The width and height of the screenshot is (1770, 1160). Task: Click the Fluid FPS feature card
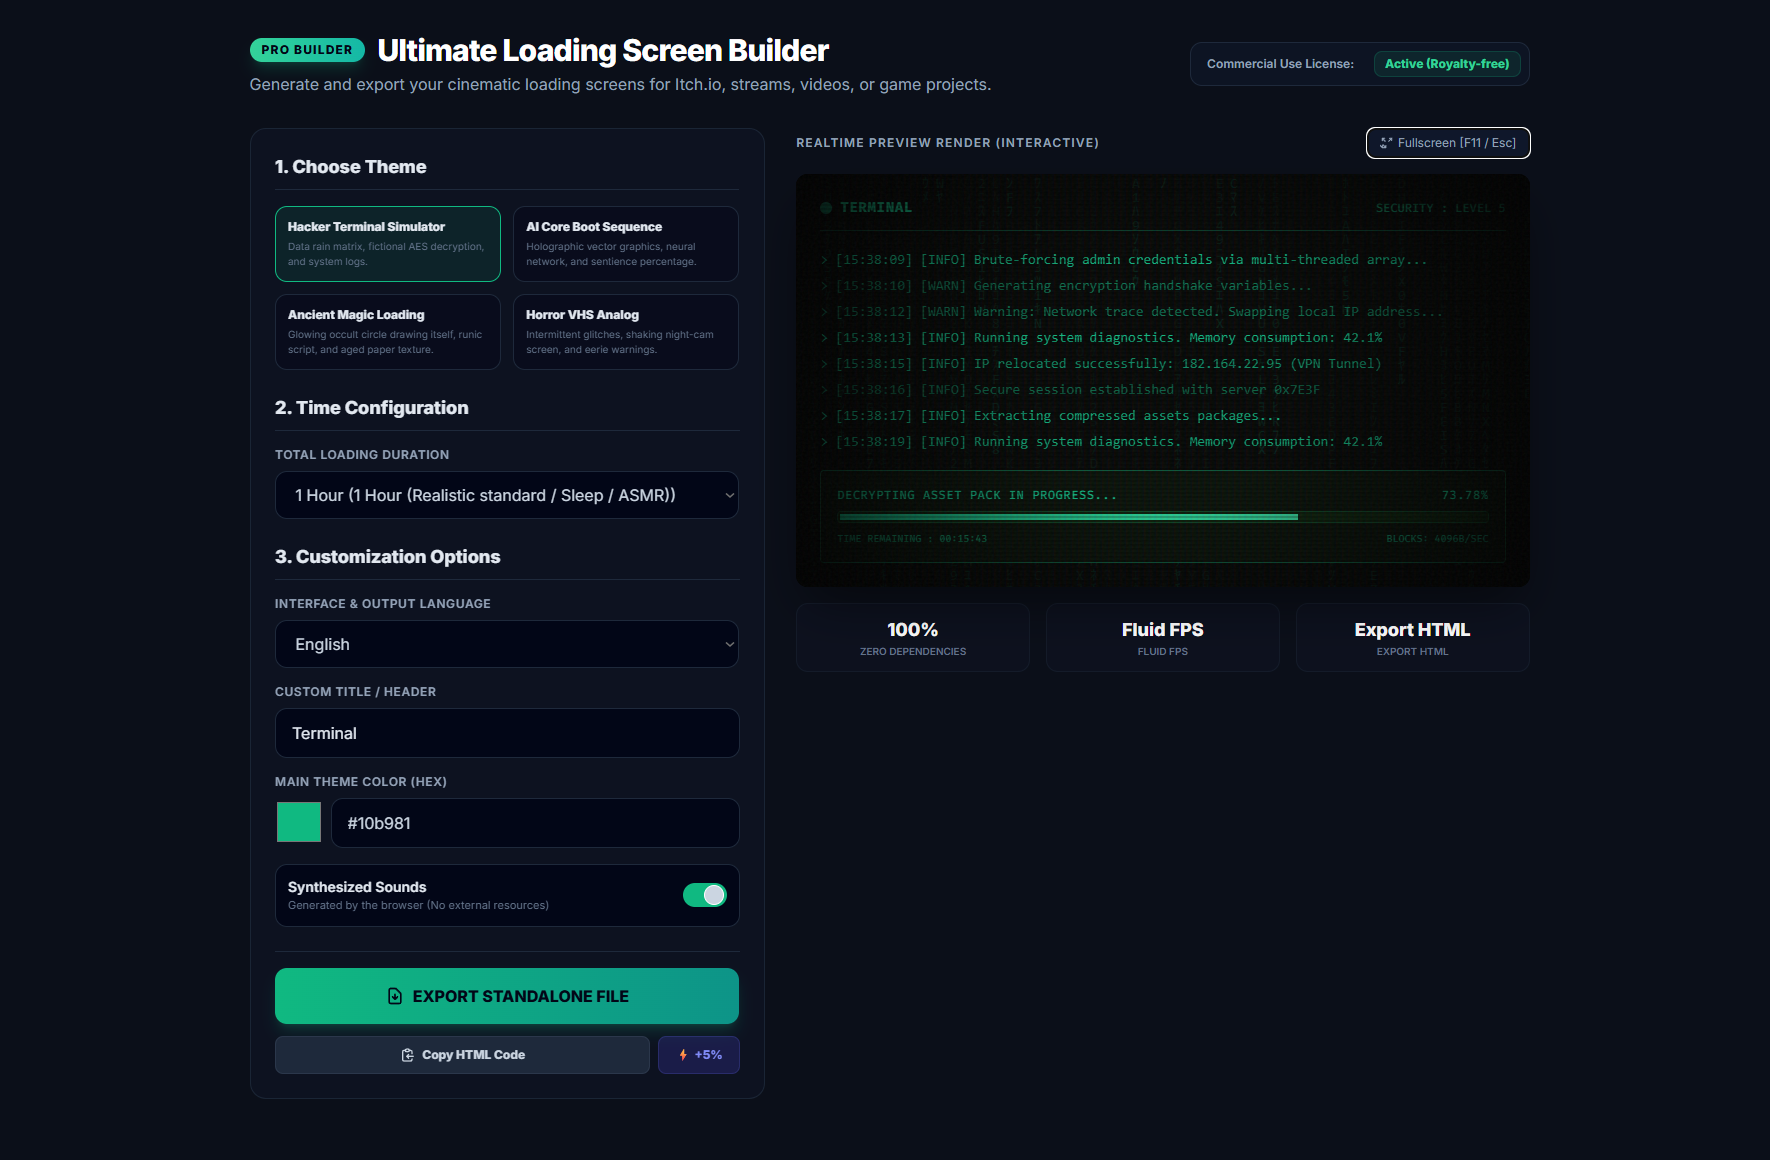tap(1163, 637)
